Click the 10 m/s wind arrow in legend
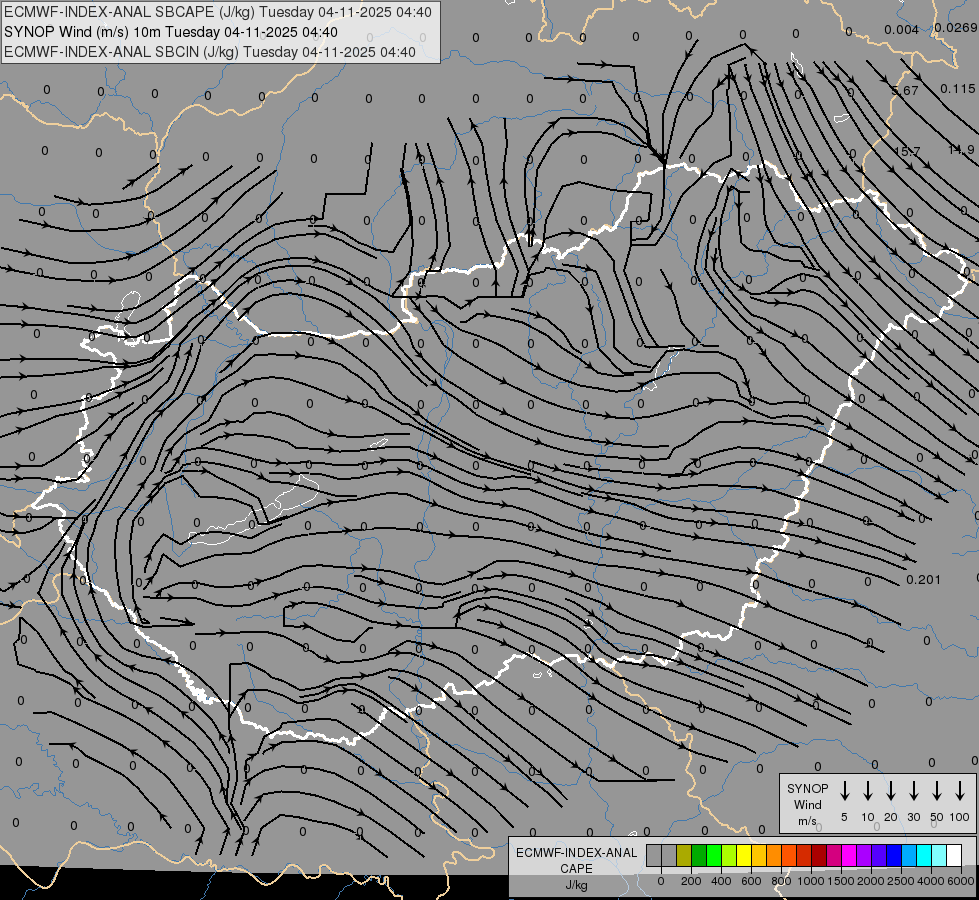 click(868, 791)
